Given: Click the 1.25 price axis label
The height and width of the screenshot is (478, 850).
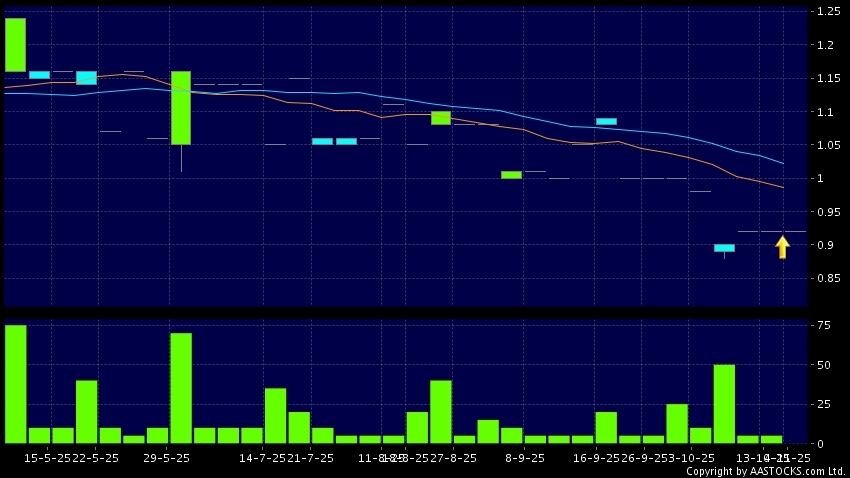Looking at the screenshot, I should pos(827,11).
